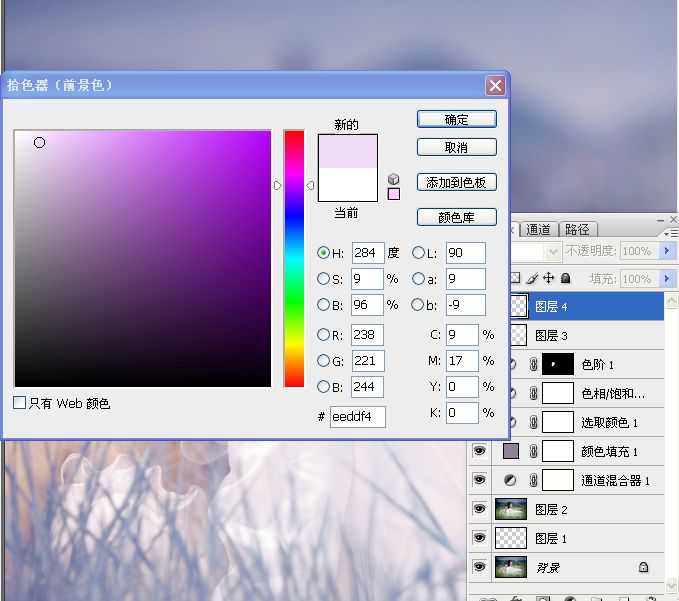
Task: Open the 填充 fill arrow popup
Action: point(667,278)
